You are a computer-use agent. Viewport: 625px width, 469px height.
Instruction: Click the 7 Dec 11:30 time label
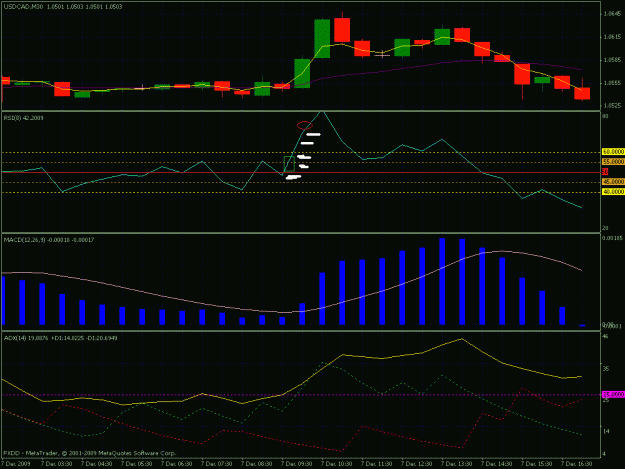tap(376, 464)
